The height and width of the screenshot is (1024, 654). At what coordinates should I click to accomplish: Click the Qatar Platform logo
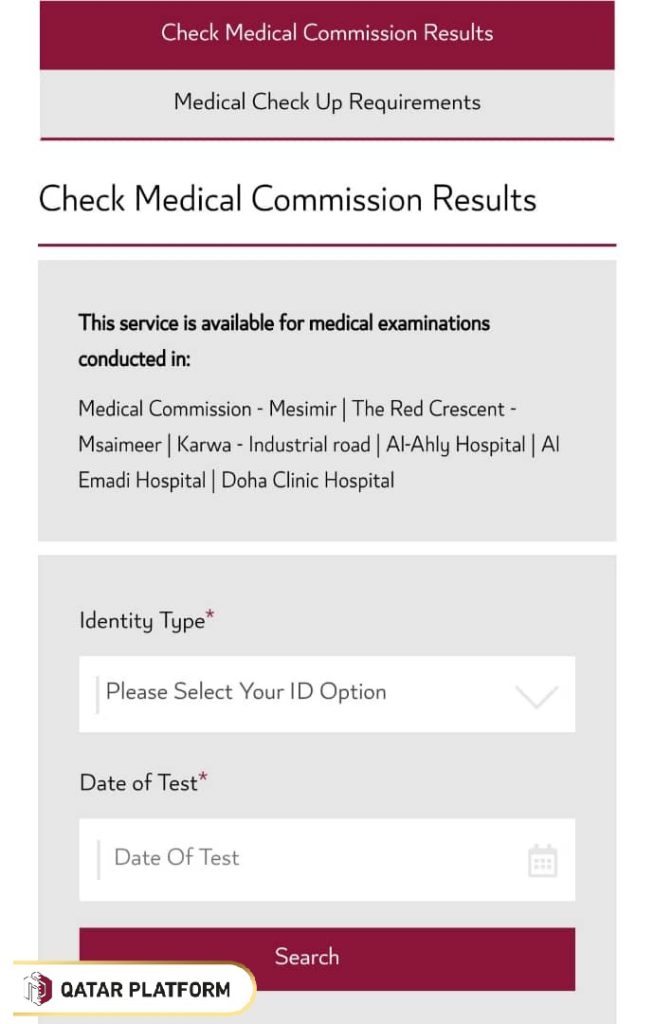130,990
